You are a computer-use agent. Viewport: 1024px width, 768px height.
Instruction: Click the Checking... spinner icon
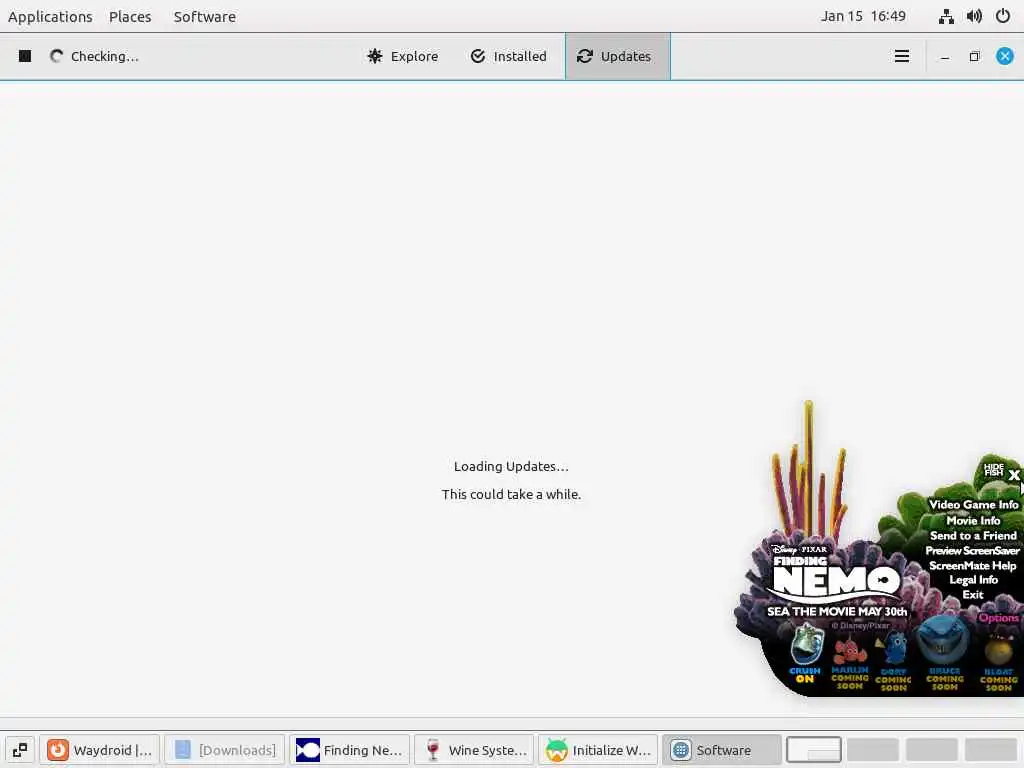coord(57,56)
